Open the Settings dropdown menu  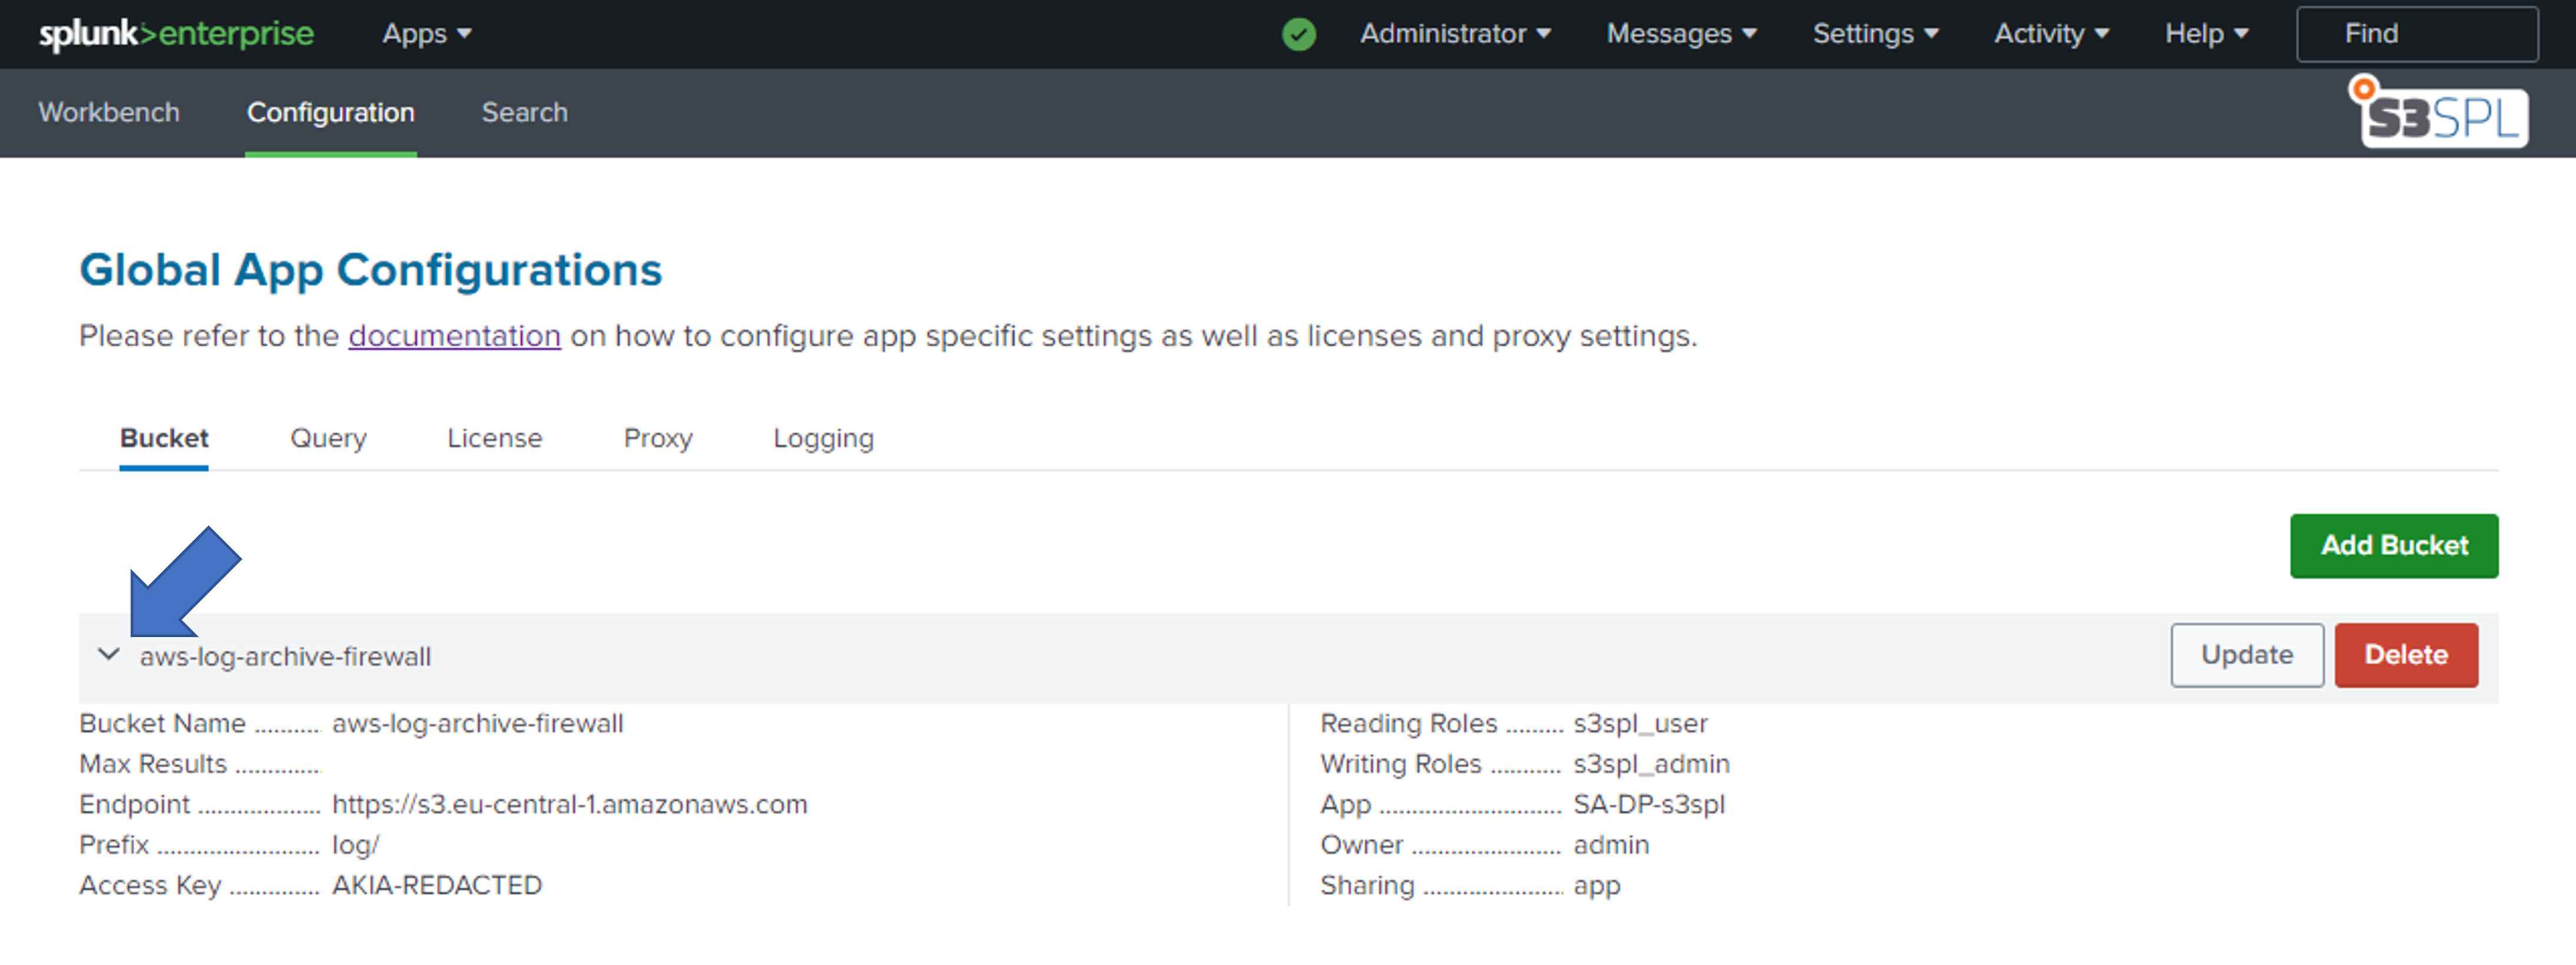coord(1874,34)
